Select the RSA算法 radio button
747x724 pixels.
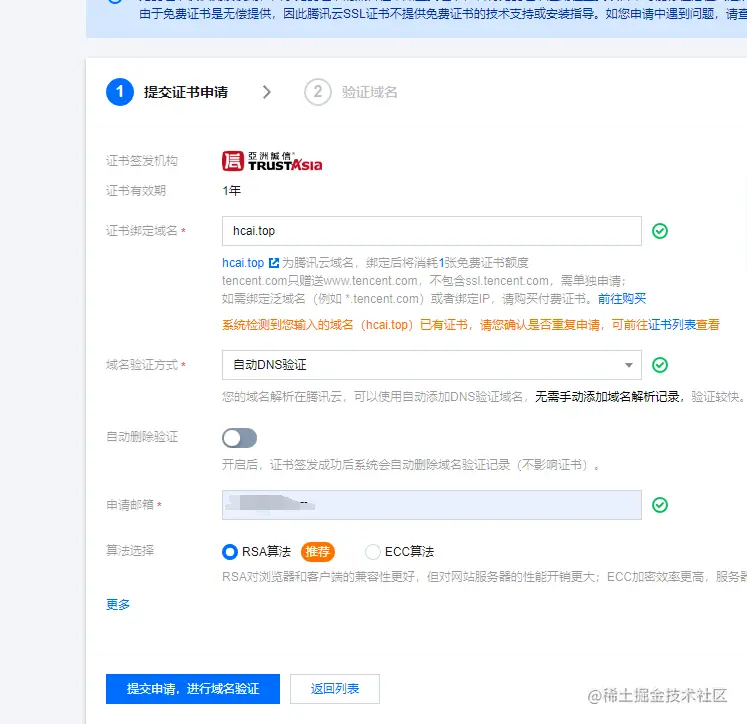coord(230,552)
